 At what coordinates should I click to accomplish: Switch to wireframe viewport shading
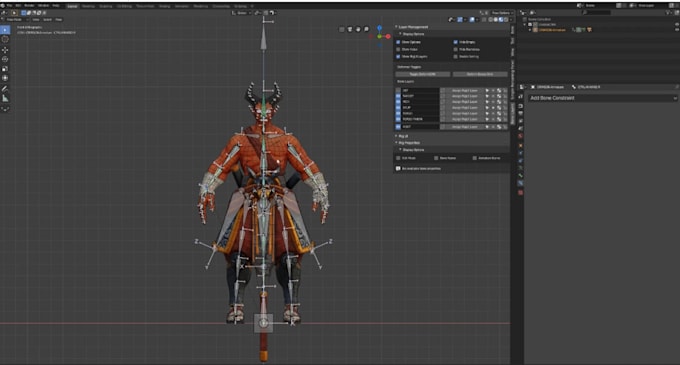(490, 20)
